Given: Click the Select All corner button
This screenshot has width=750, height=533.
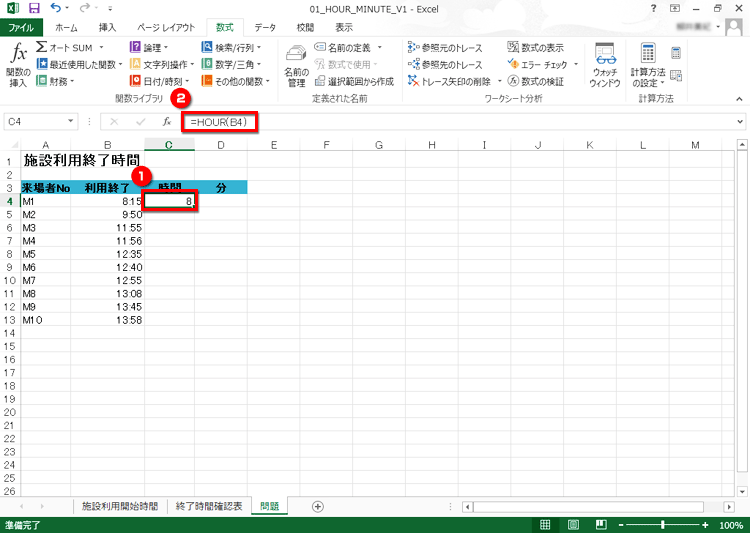Looking at the screenshot, I should (14, 144).
